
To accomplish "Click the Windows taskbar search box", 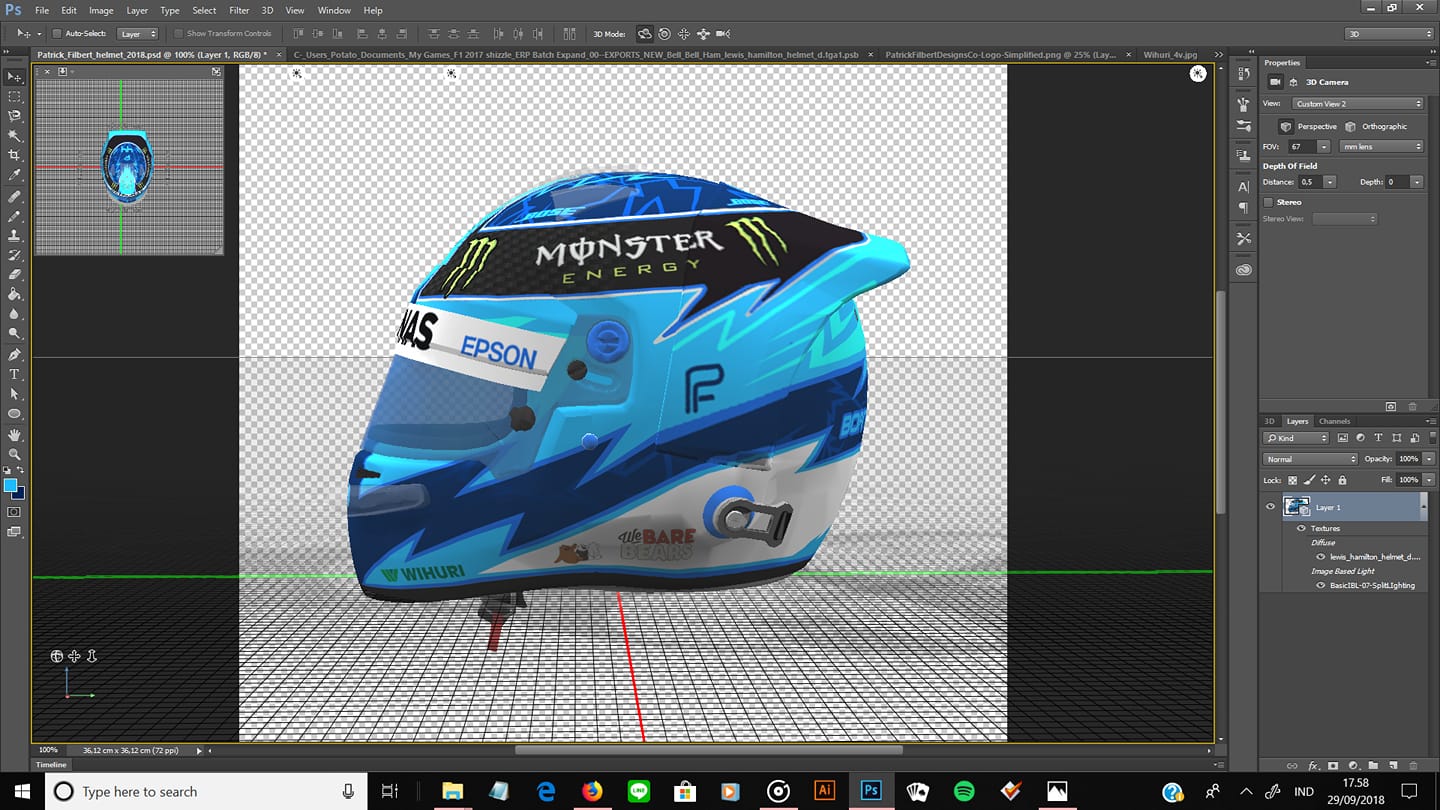I will point(204,791).
